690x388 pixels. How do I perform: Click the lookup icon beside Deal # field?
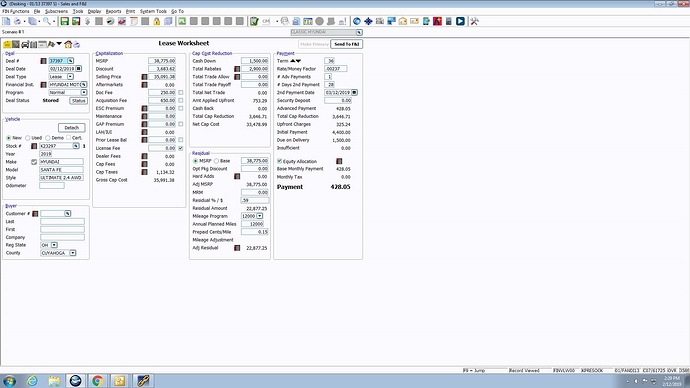(71, 61)
